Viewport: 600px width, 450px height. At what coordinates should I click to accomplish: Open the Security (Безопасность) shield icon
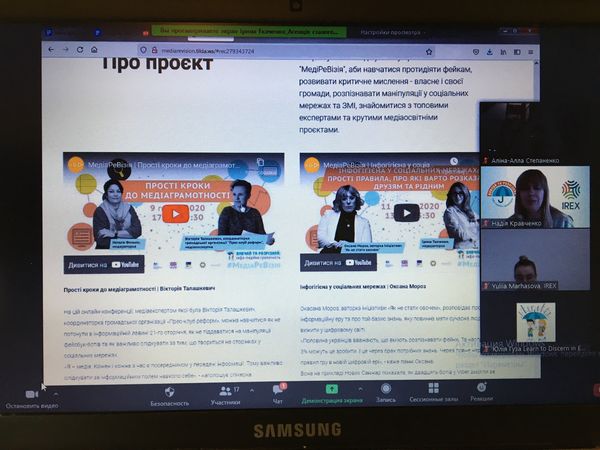[168, 392]
